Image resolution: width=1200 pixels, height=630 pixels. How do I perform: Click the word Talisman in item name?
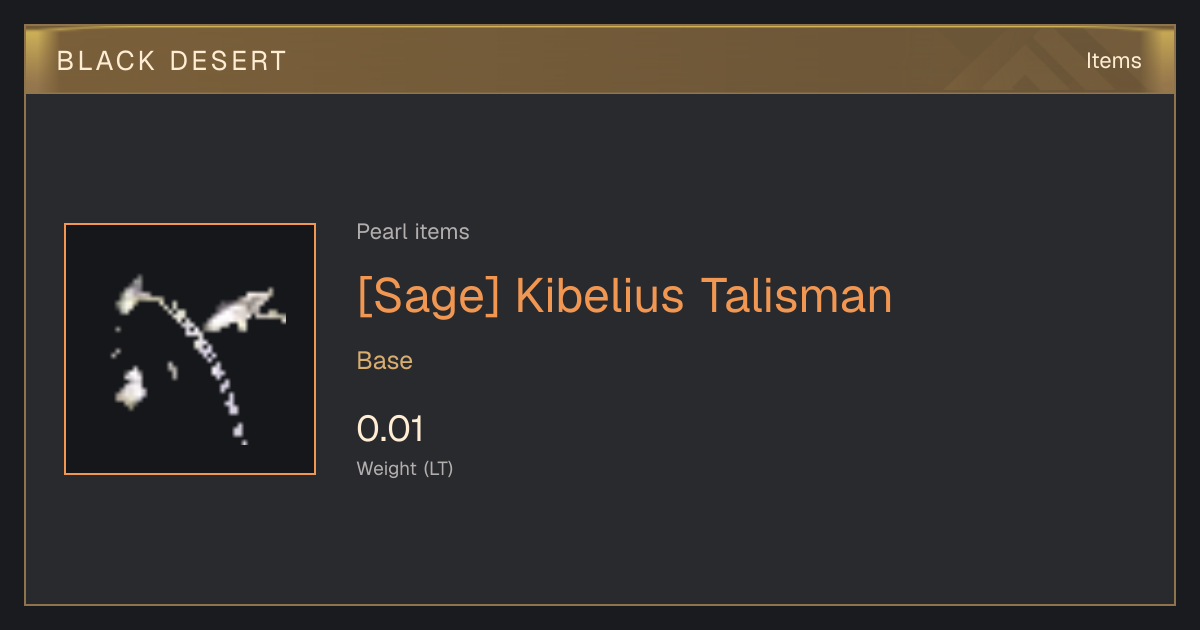pos(796,297)
